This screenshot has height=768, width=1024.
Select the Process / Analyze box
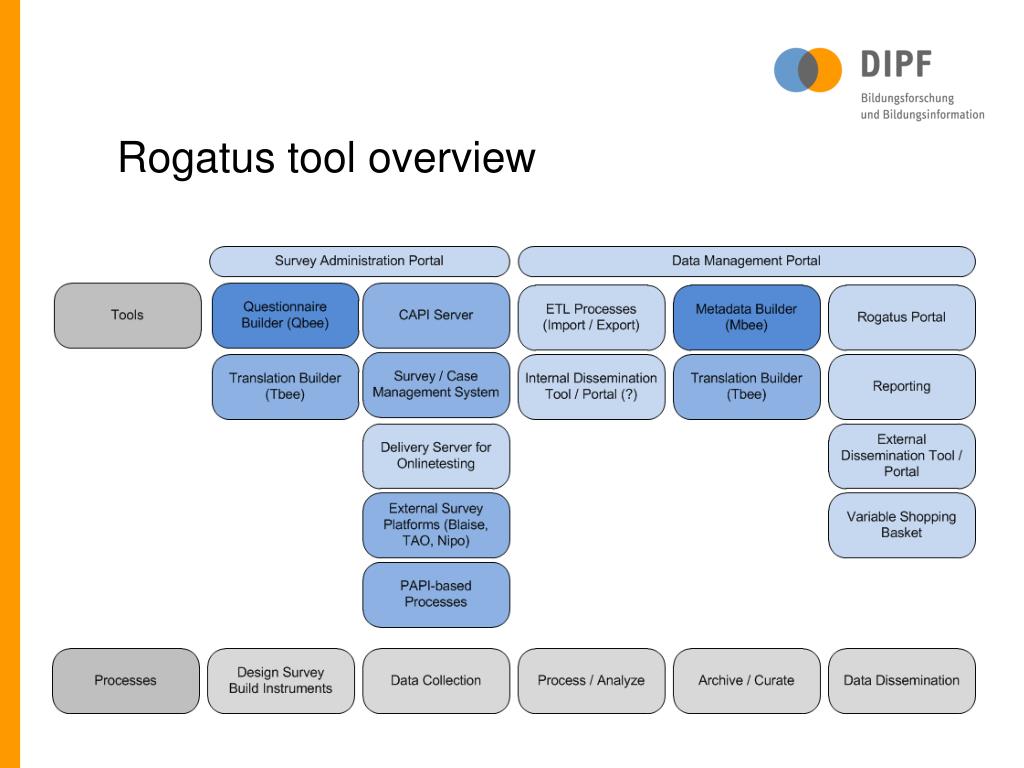[592, 680]
